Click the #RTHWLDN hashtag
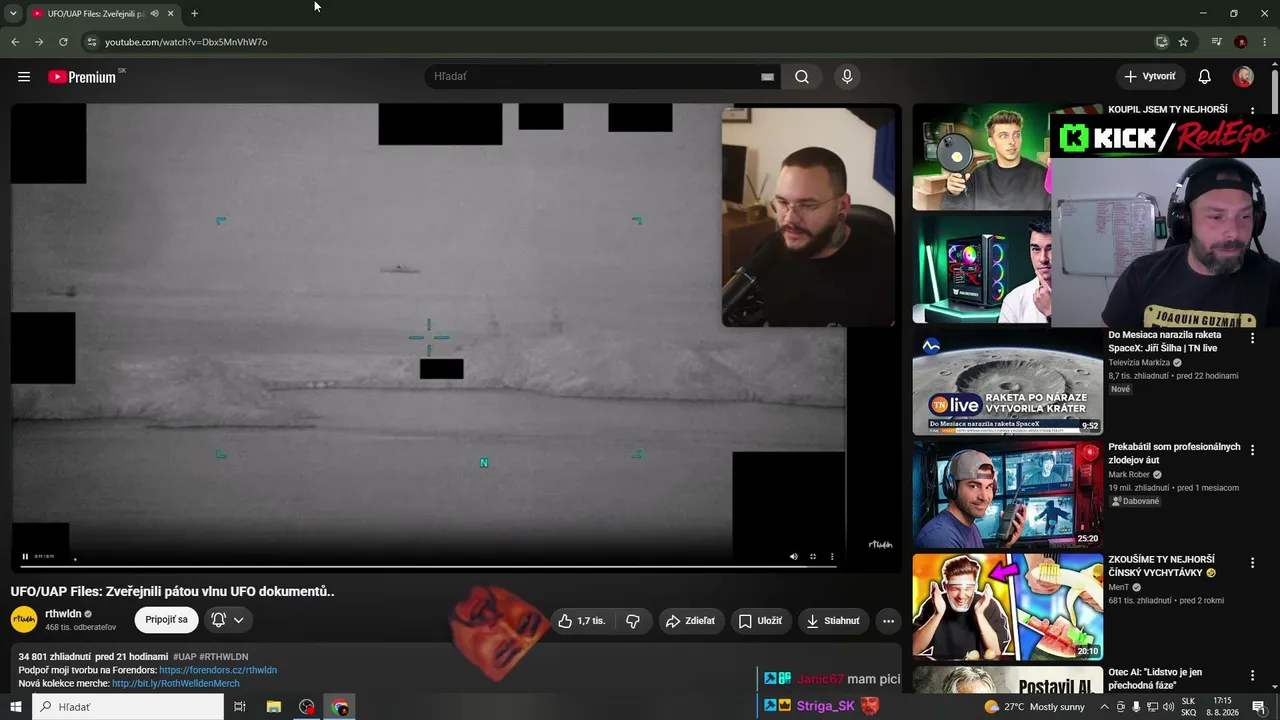This screenshot has height=720, width=1280. [x=224, y=657]
